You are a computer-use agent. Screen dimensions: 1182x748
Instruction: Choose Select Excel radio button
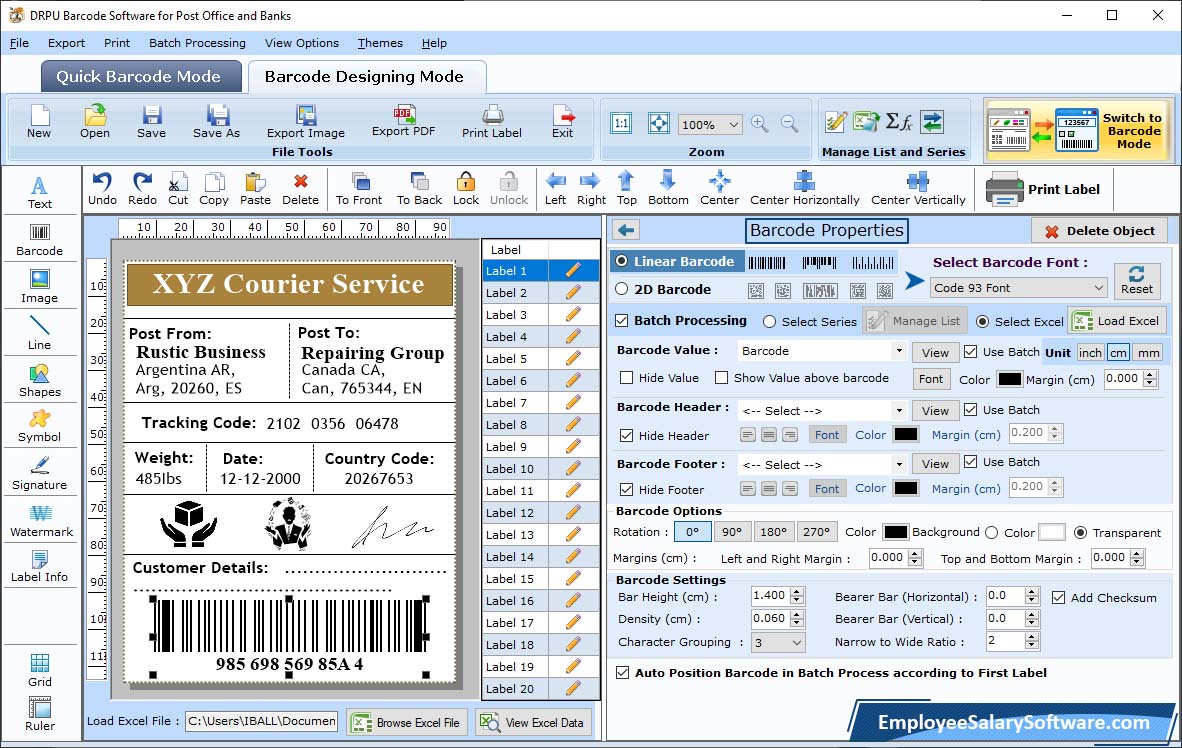(982, 321)
